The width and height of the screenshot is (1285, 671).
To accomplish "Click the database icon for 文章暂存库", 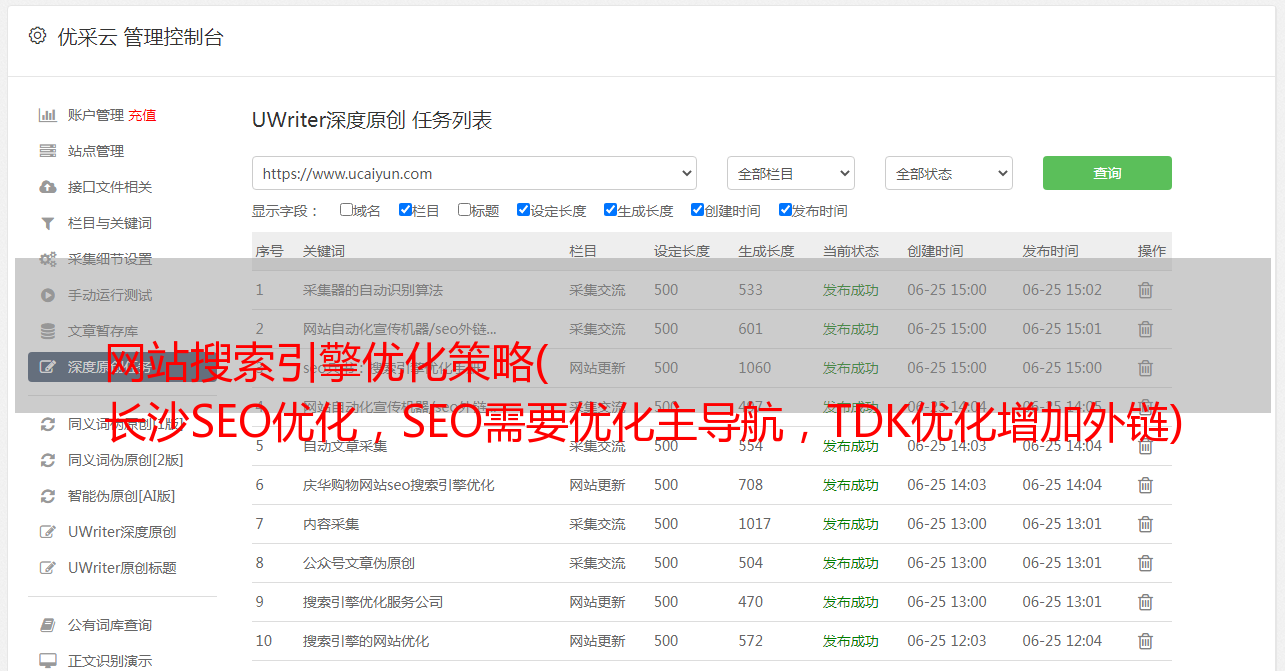I will coord(47,331).
